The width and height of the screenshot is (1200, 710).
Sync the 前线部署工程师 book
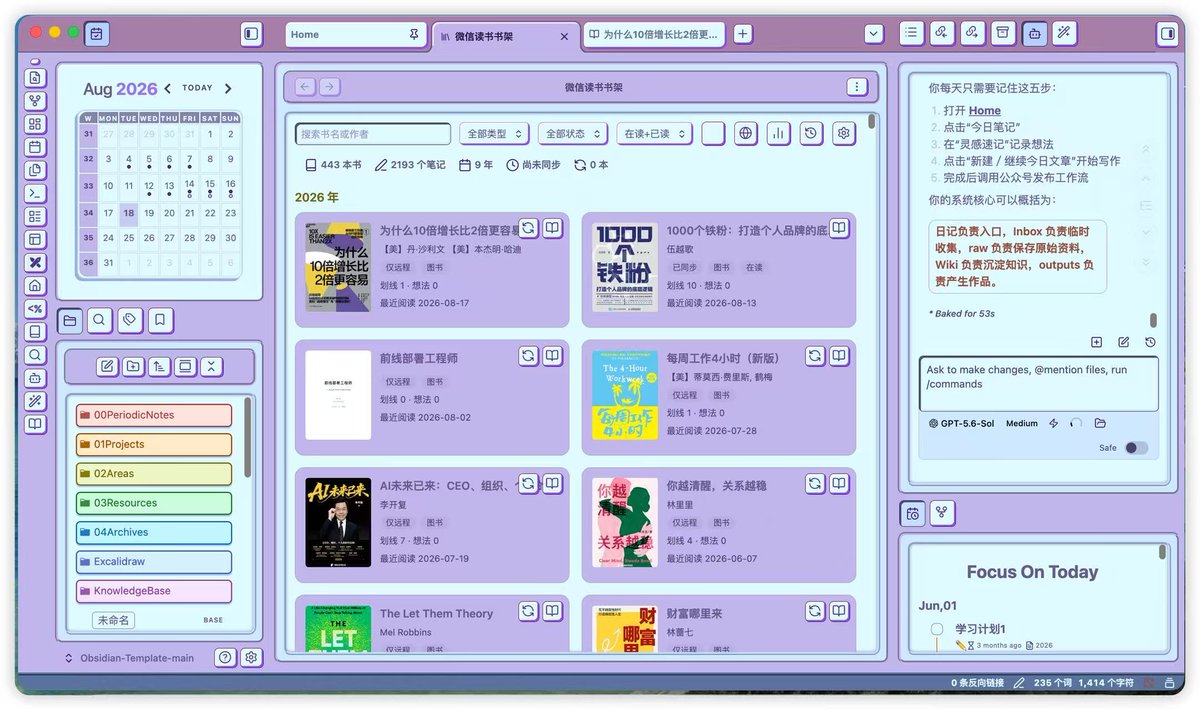(529, 355)
